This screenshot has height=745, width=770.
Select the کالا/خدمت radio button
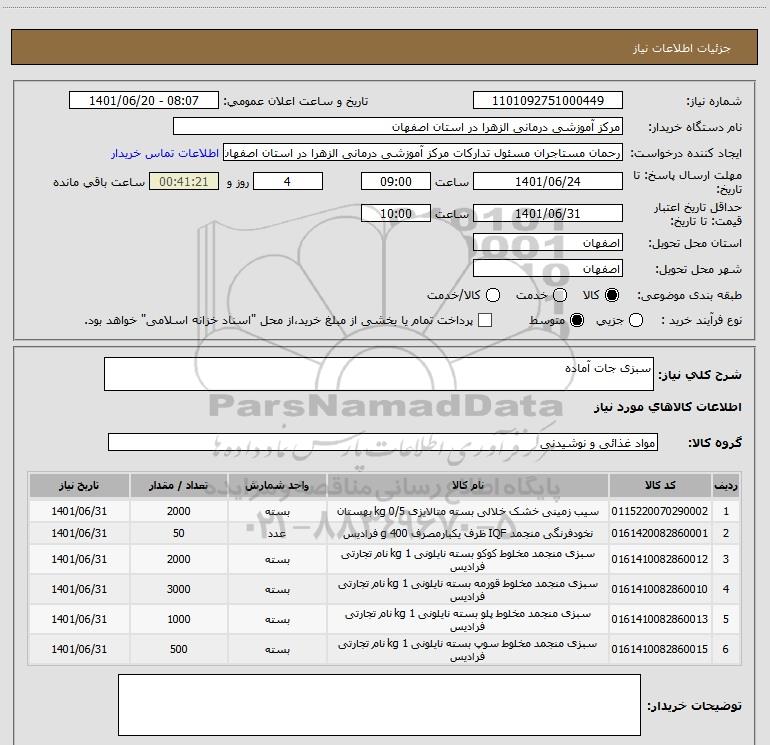pos(493,295)
